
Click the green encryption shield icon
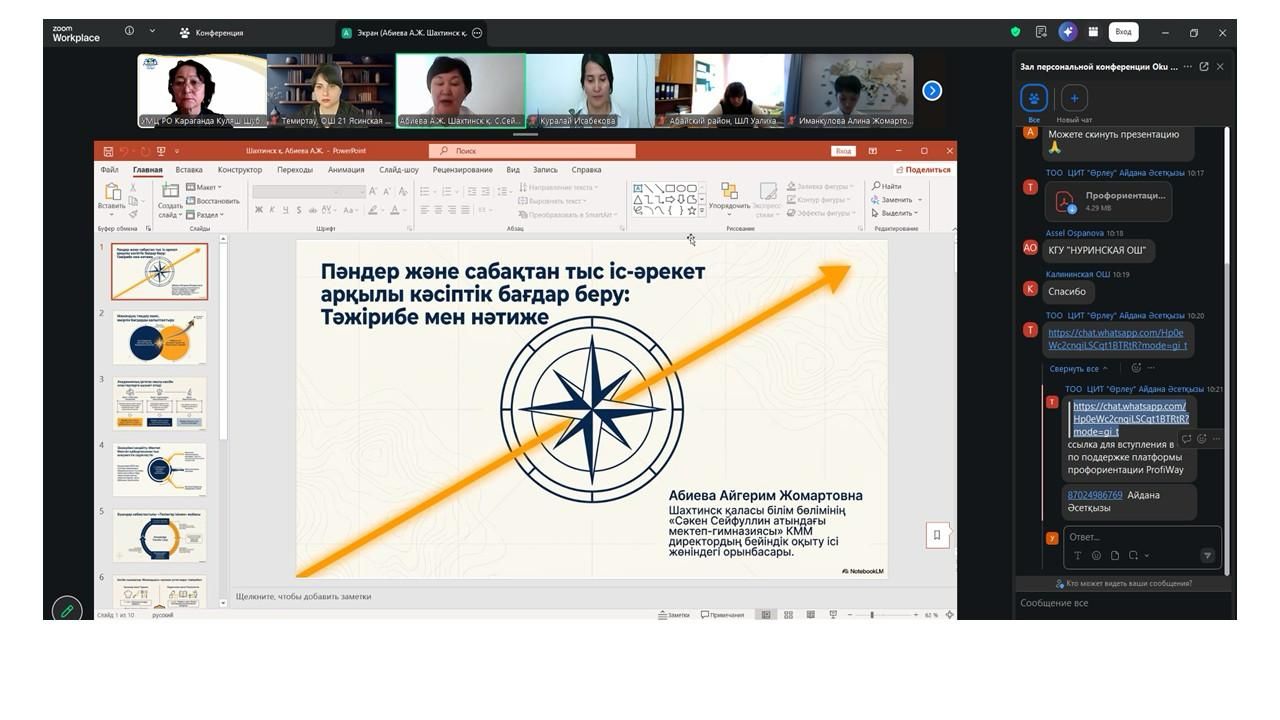click(1016, 32)
